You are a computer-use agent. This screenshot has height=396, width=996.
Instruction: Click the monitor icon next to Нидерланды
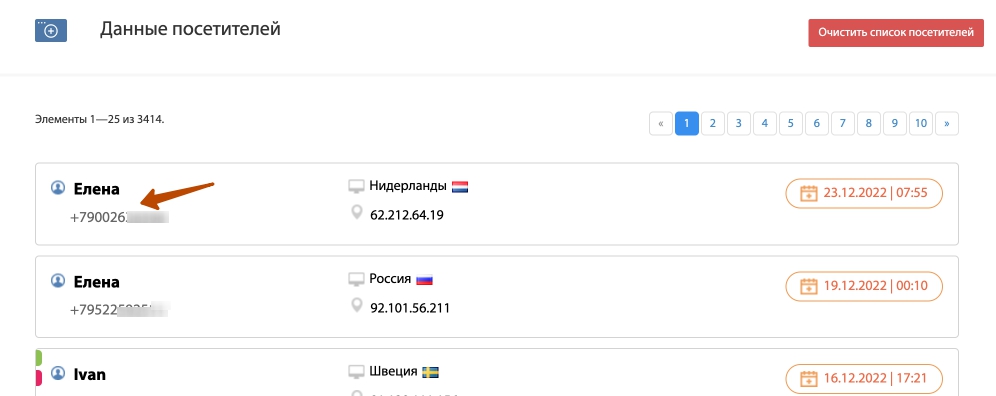(356, 186)
